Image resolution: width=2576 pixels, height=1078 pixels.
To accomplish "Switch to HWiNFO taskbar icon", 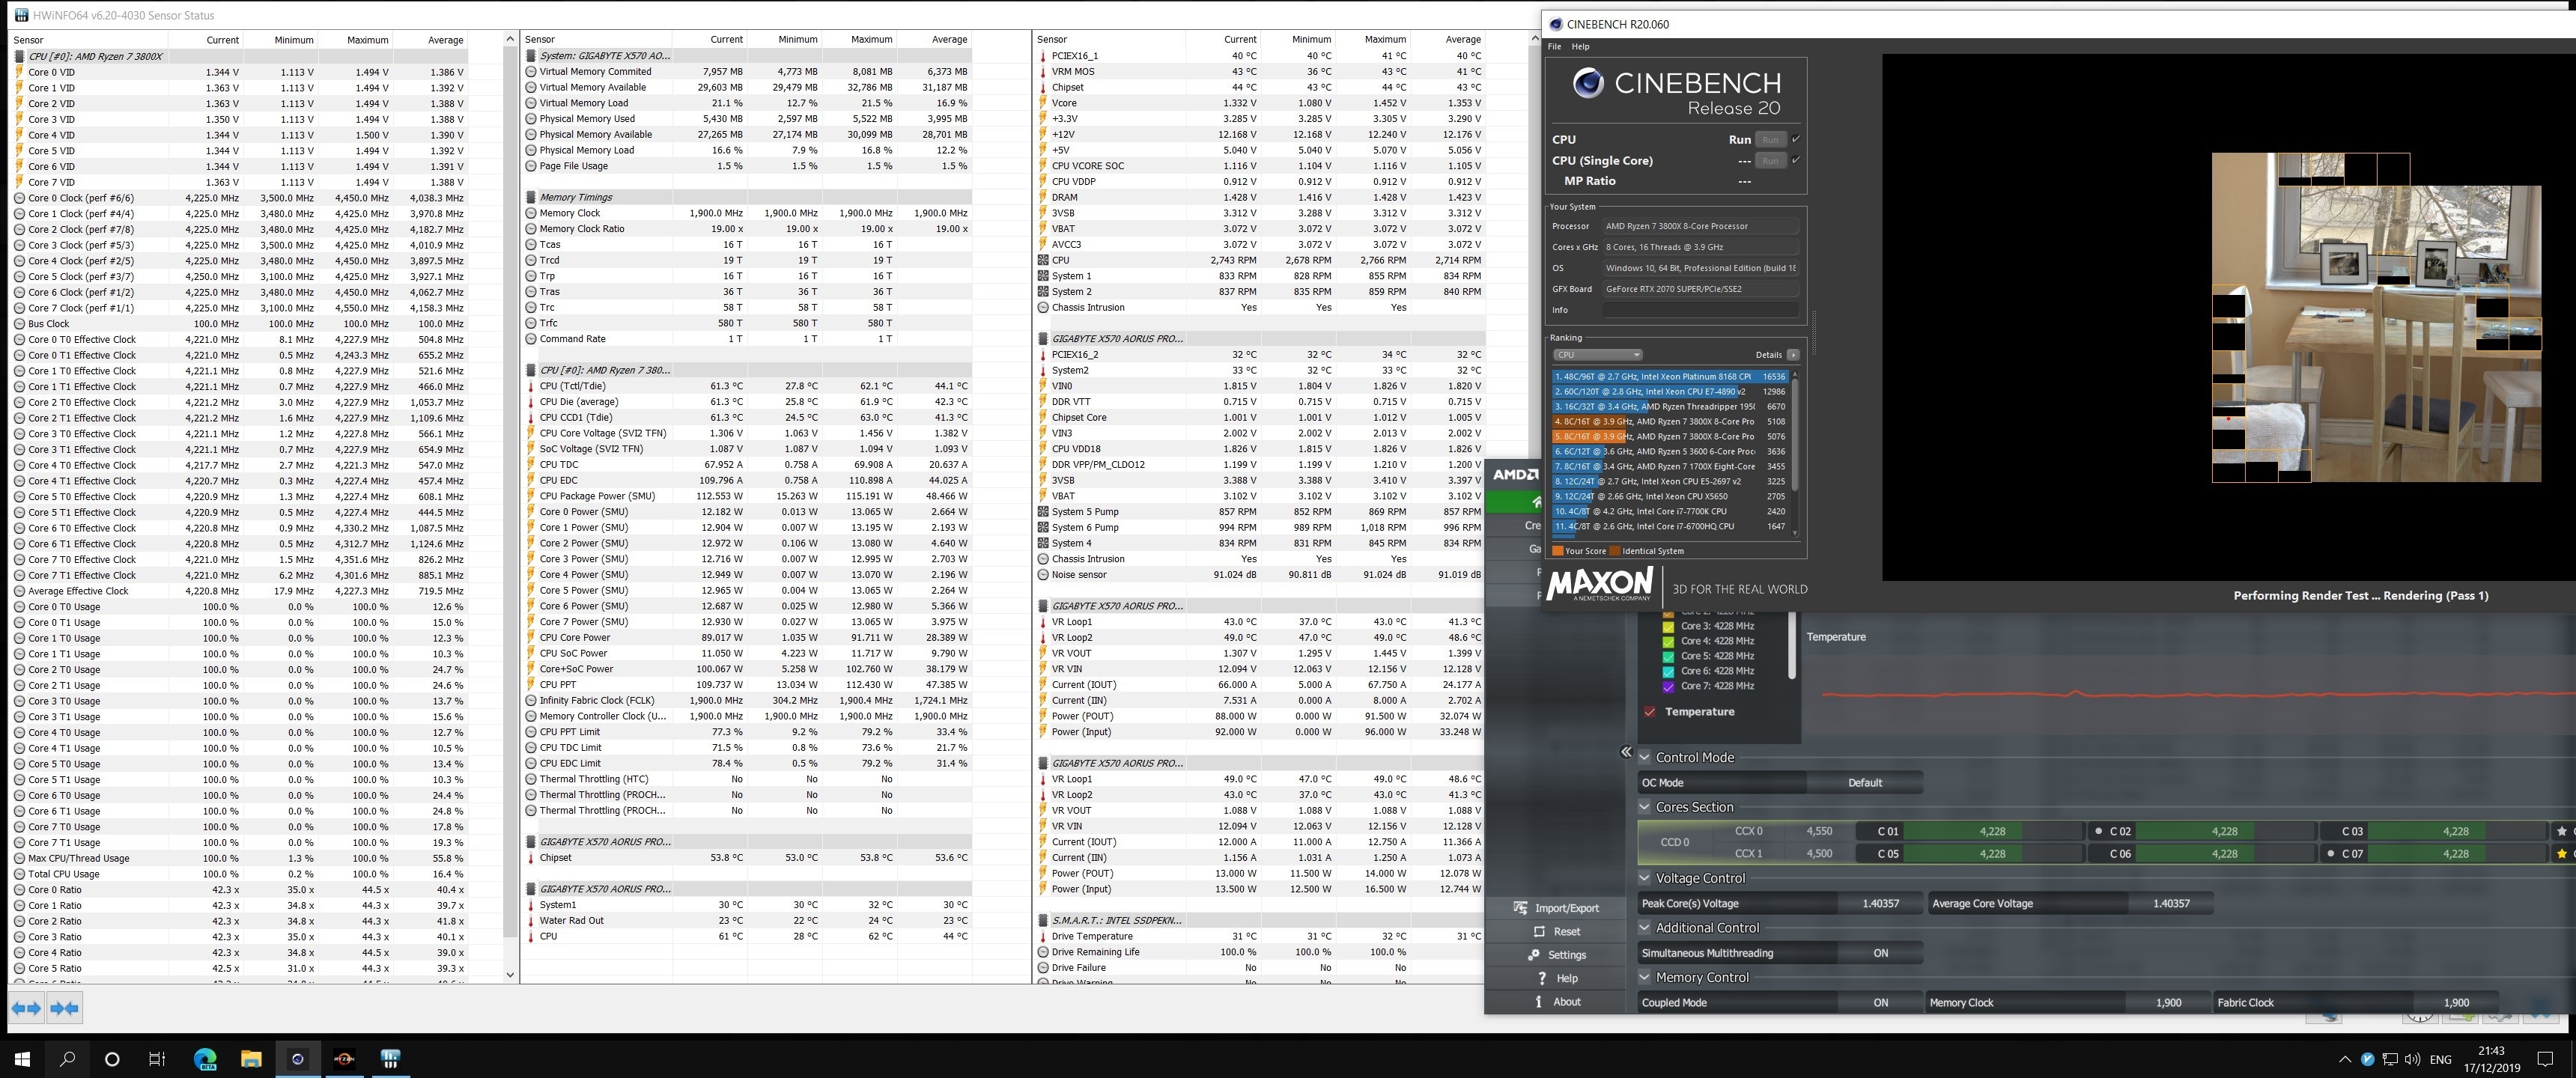I will tap(390, 1059).
